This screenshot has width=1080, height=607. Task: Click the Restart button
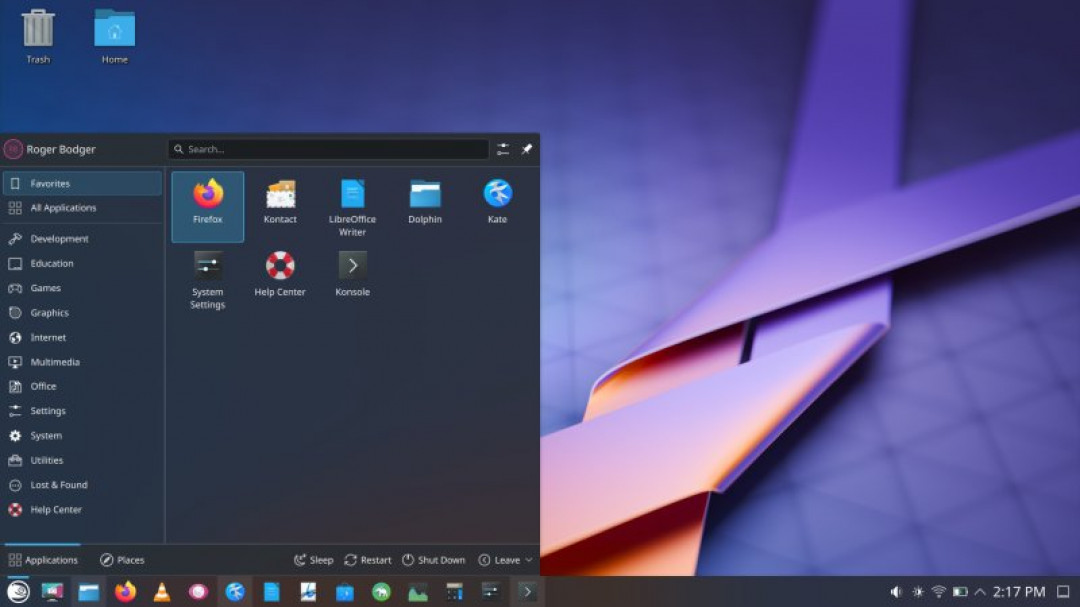click(x=368, y=560)
